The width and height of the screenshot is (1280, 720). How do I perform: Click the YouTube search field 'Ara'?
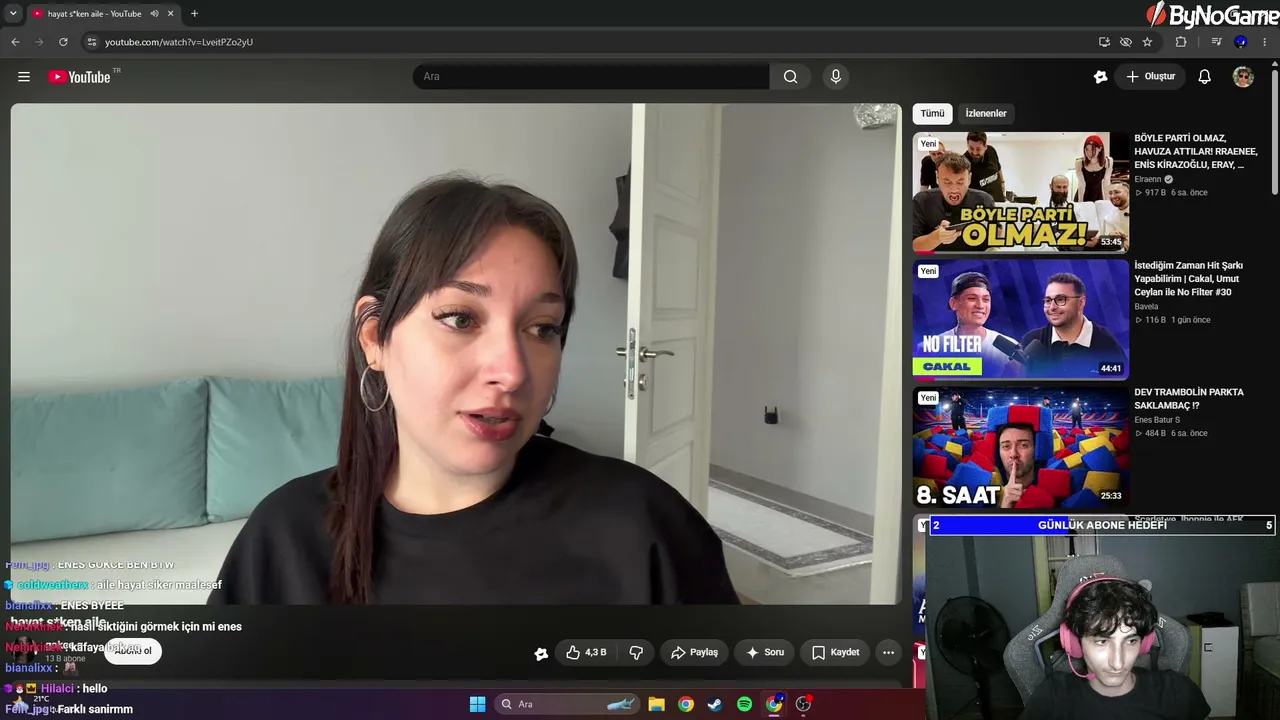pyautogui.click(x=591, y=77)
